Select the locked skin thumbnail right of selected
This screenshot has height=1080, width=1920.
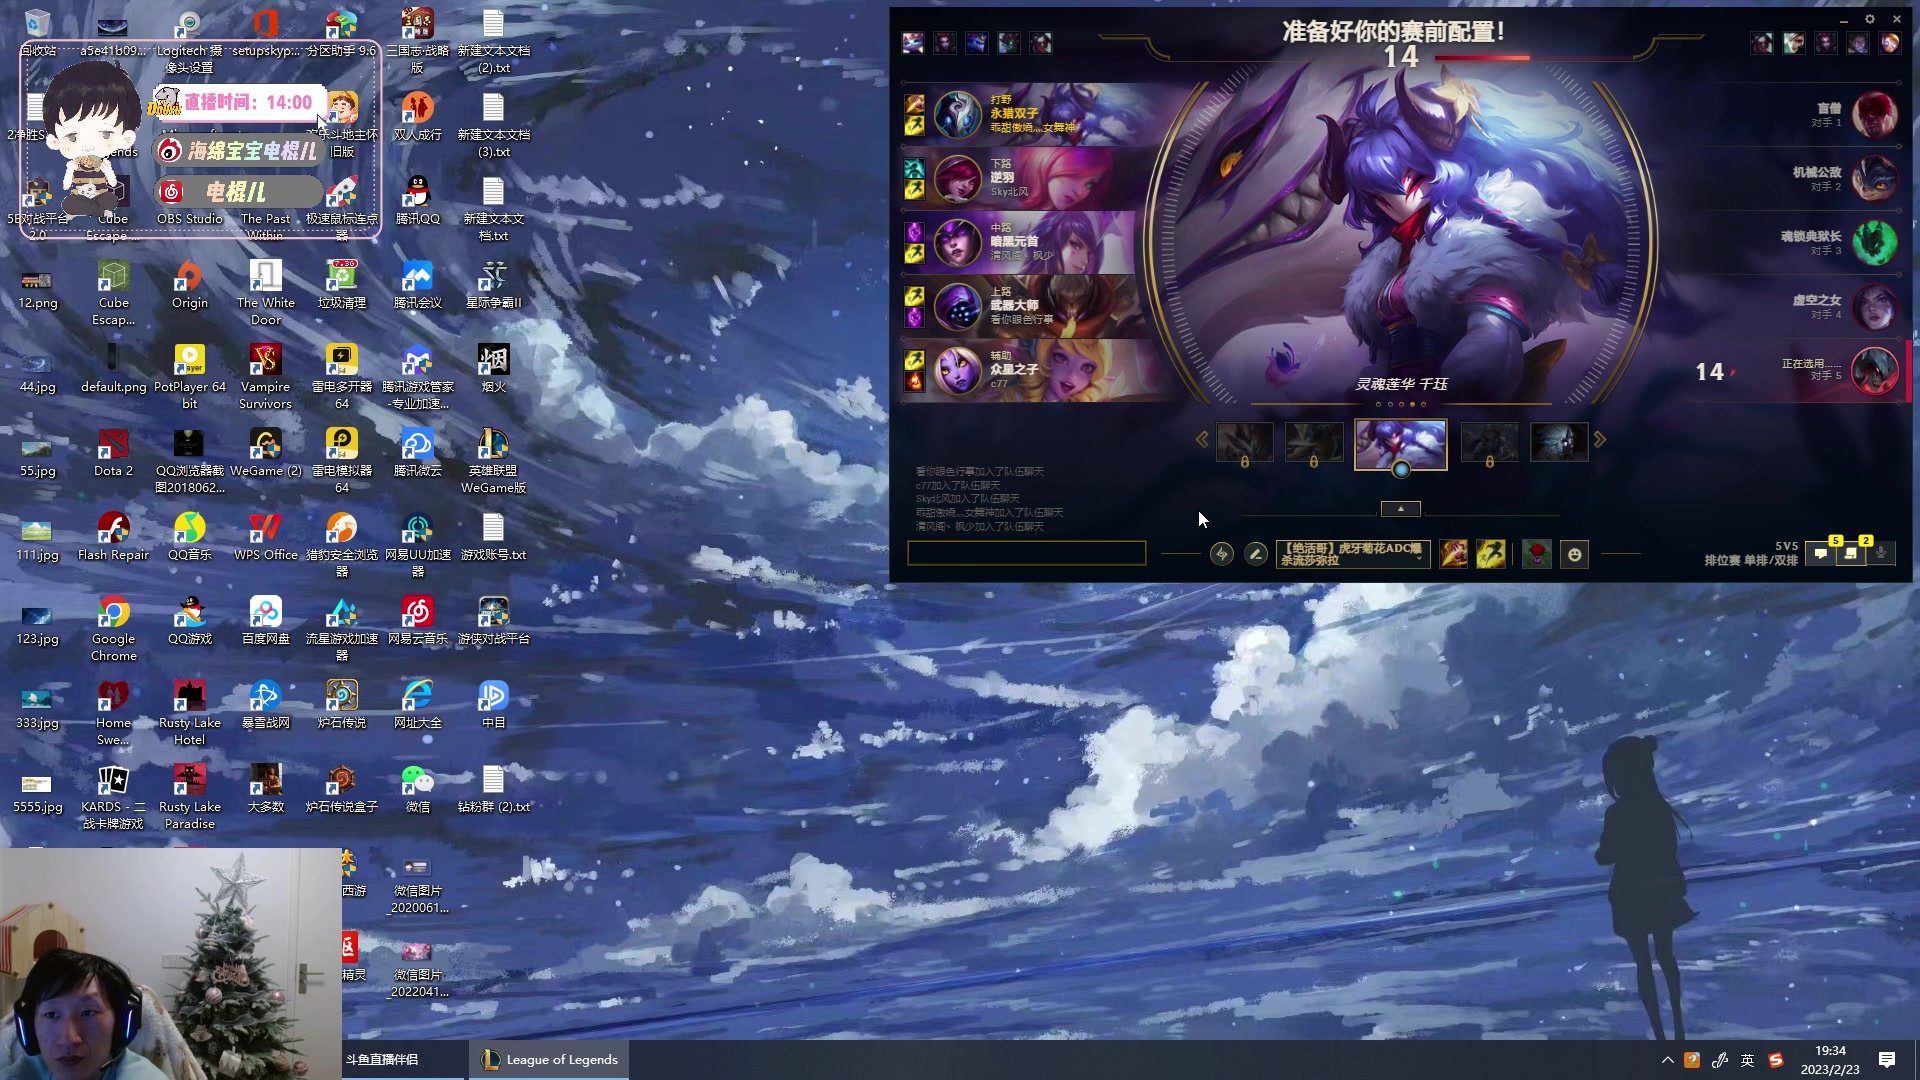[x=1489, y=442]
